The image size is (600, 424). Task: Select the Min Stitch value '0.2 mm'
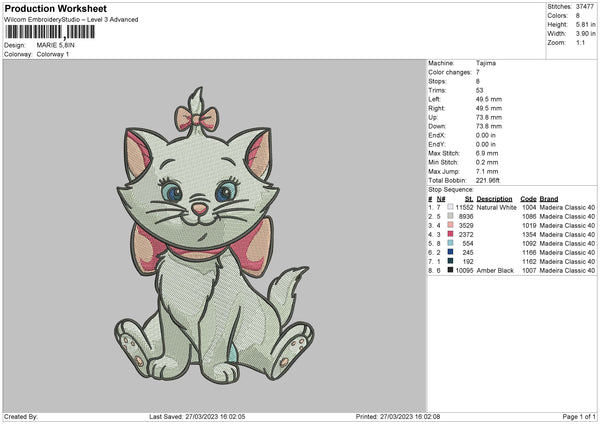point(487,162)
